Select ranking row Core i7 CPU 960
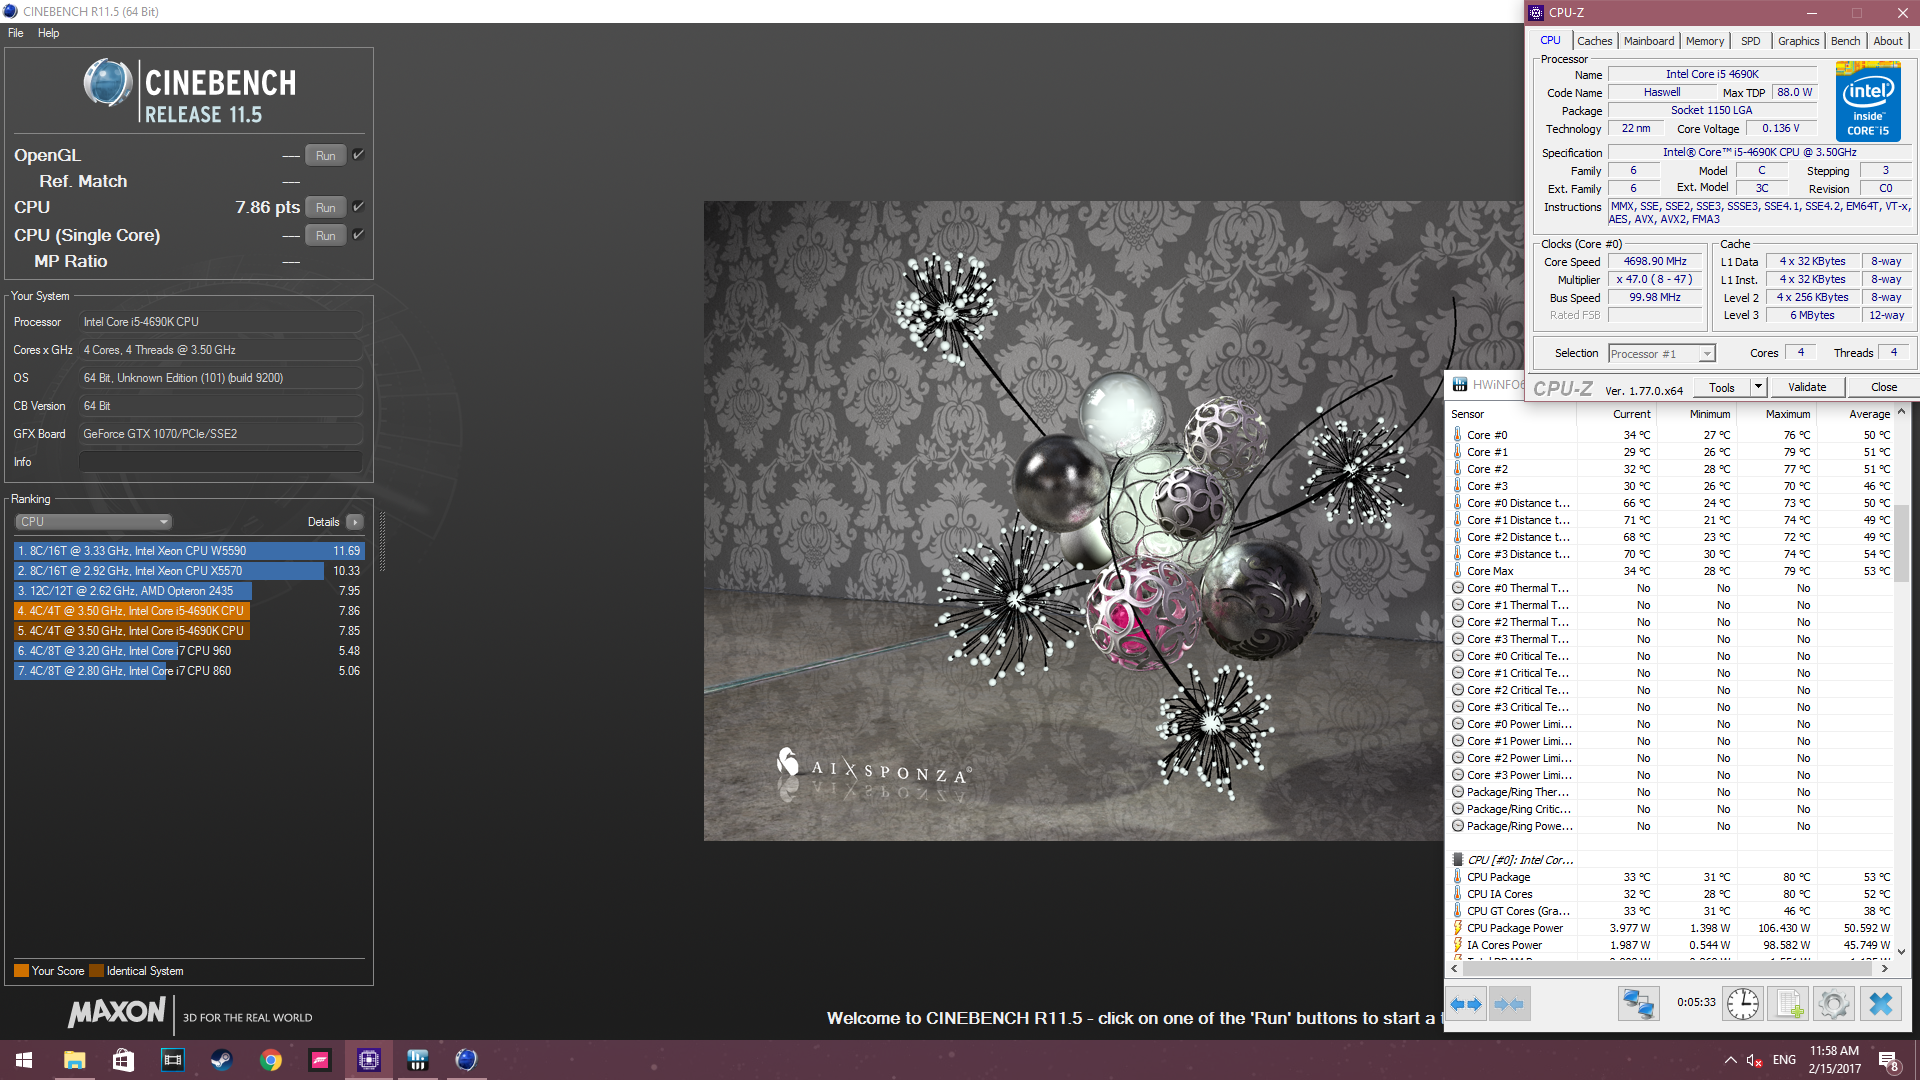The image size is (1920, 1080). tap(189, 651)
